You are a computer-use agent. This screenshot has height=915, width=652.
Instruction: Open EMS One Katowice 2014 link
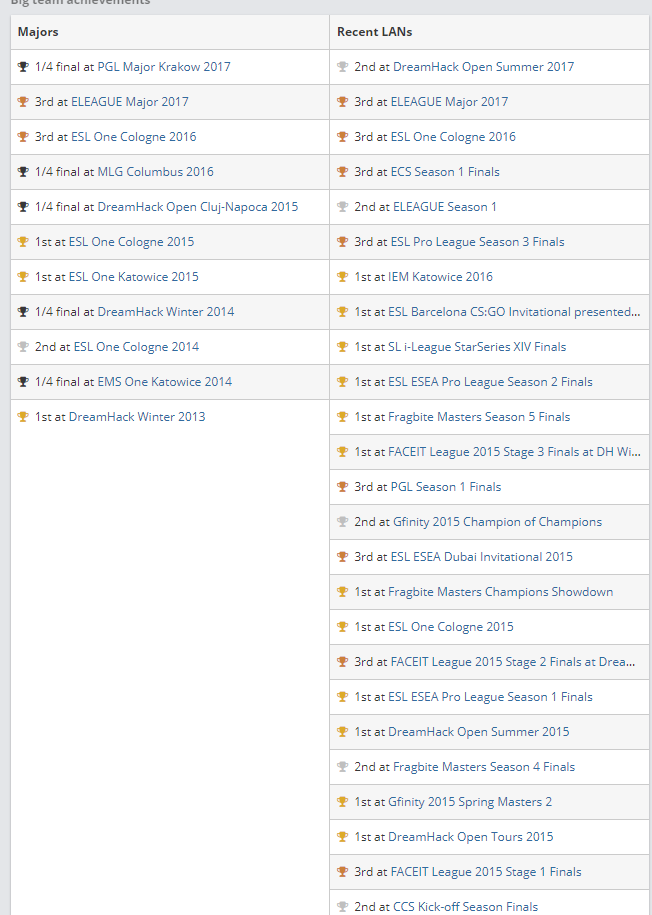(x=165, y=382)
